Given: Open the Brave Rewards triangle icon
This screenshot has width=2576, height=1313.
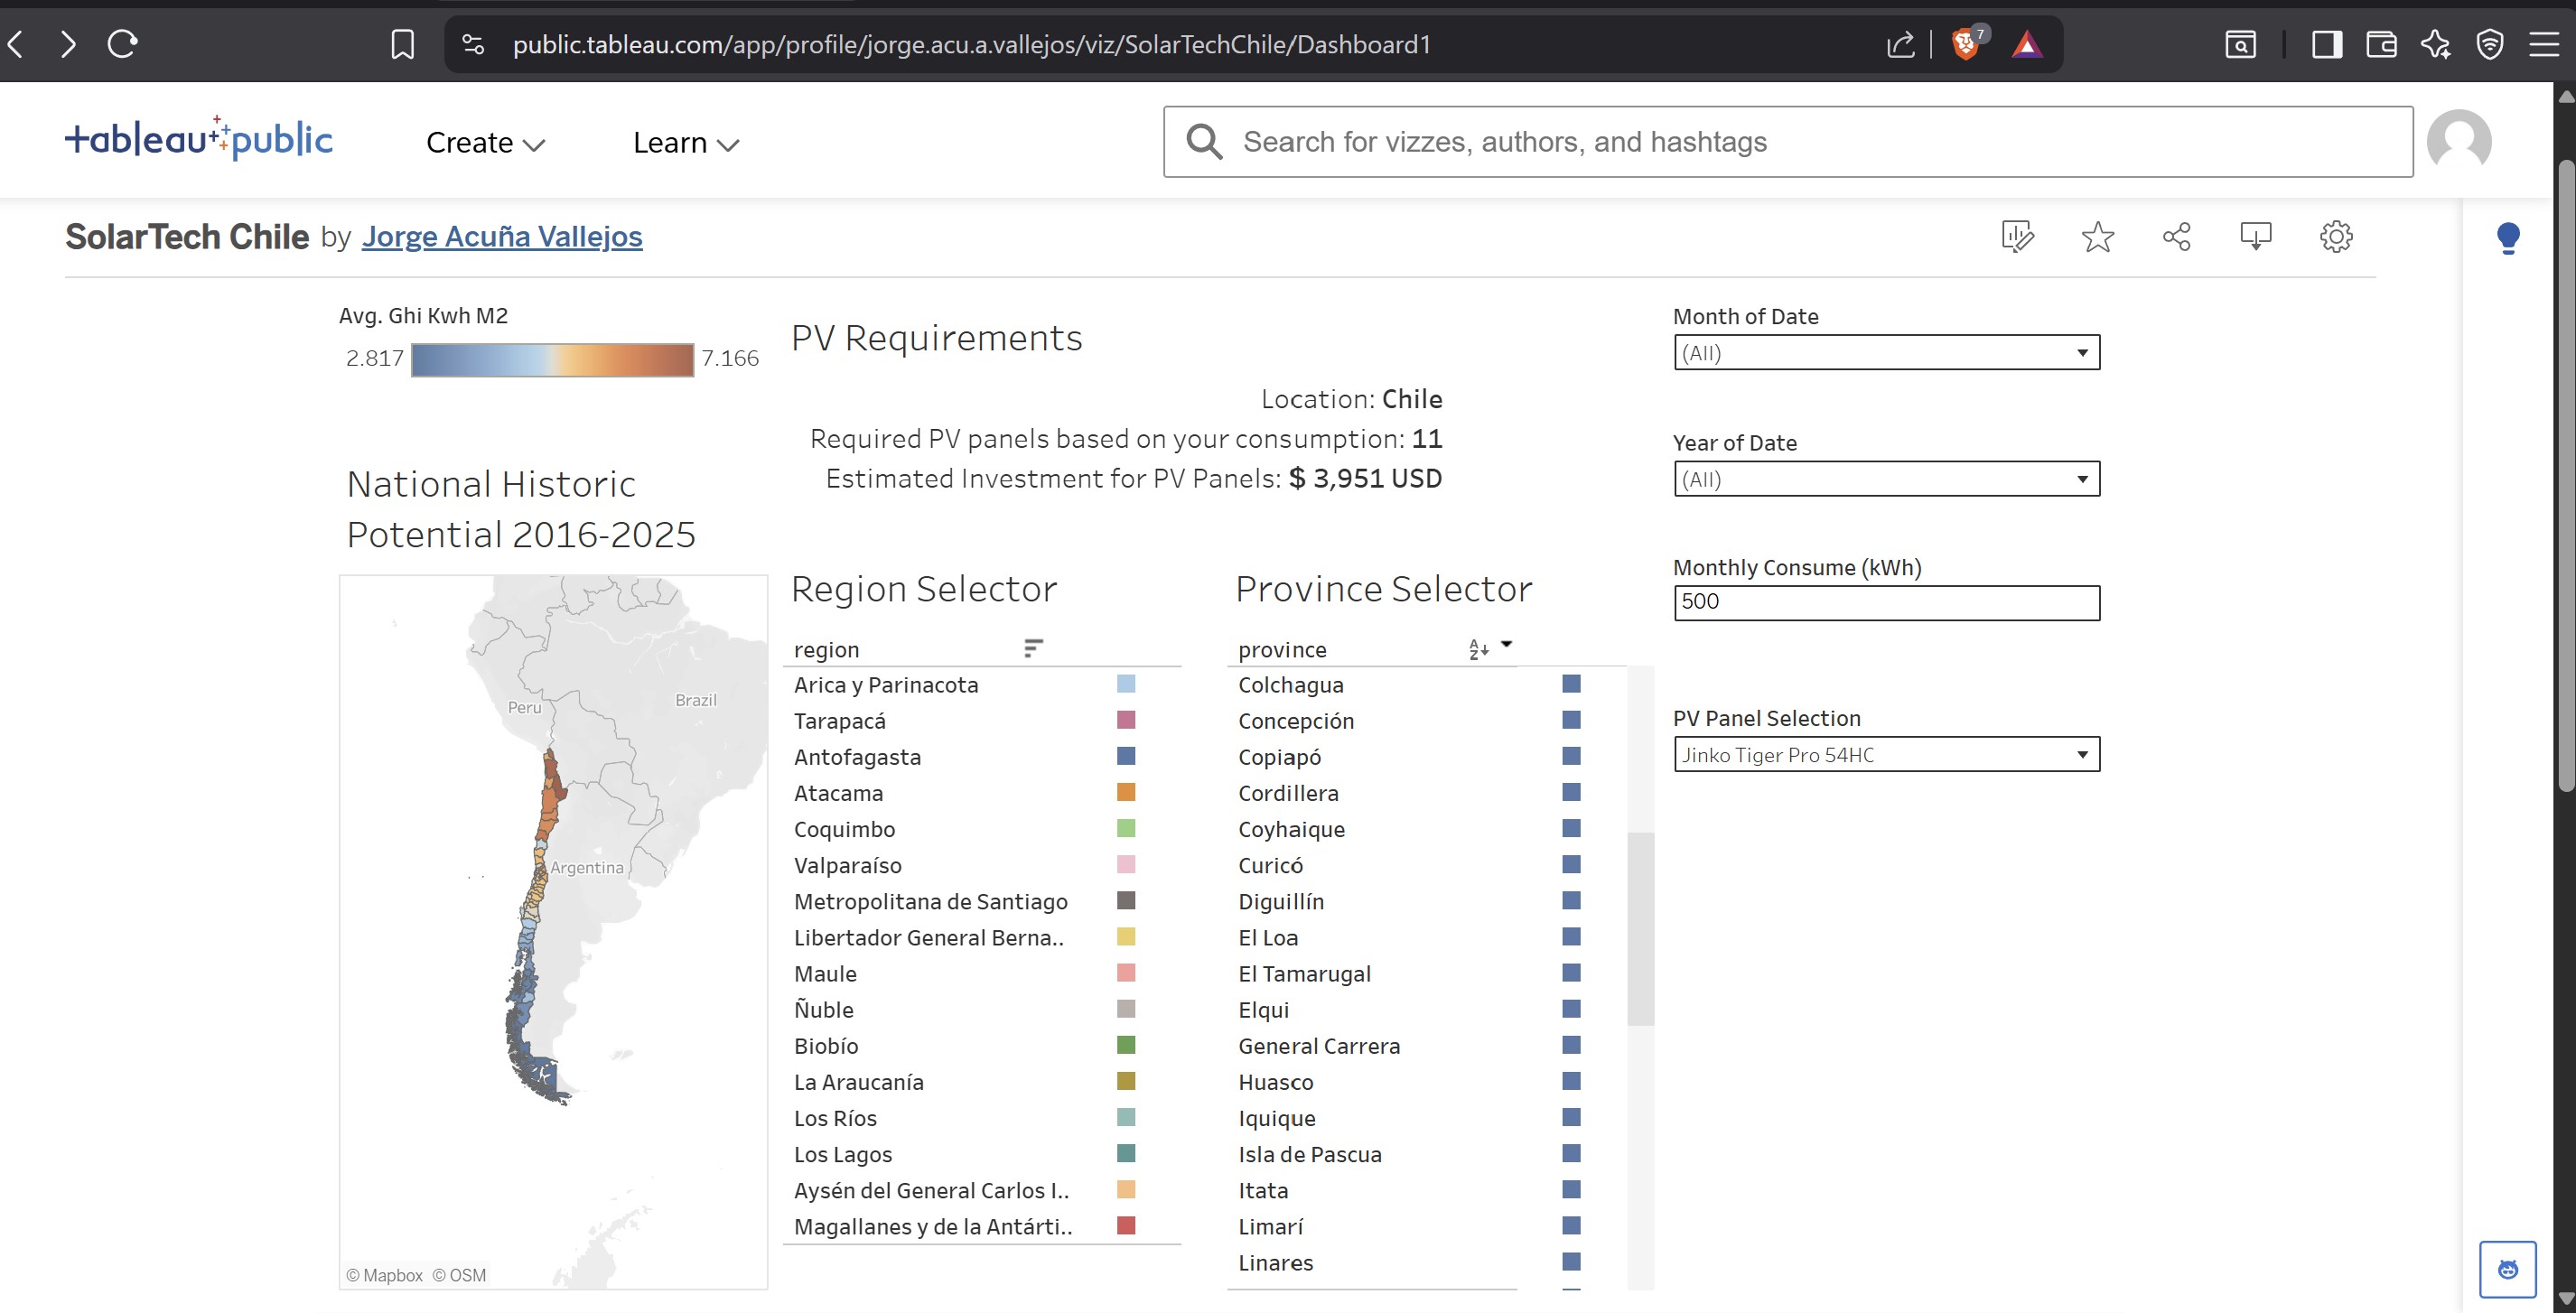Looking at the screenshot, I should click(2027, 44).
